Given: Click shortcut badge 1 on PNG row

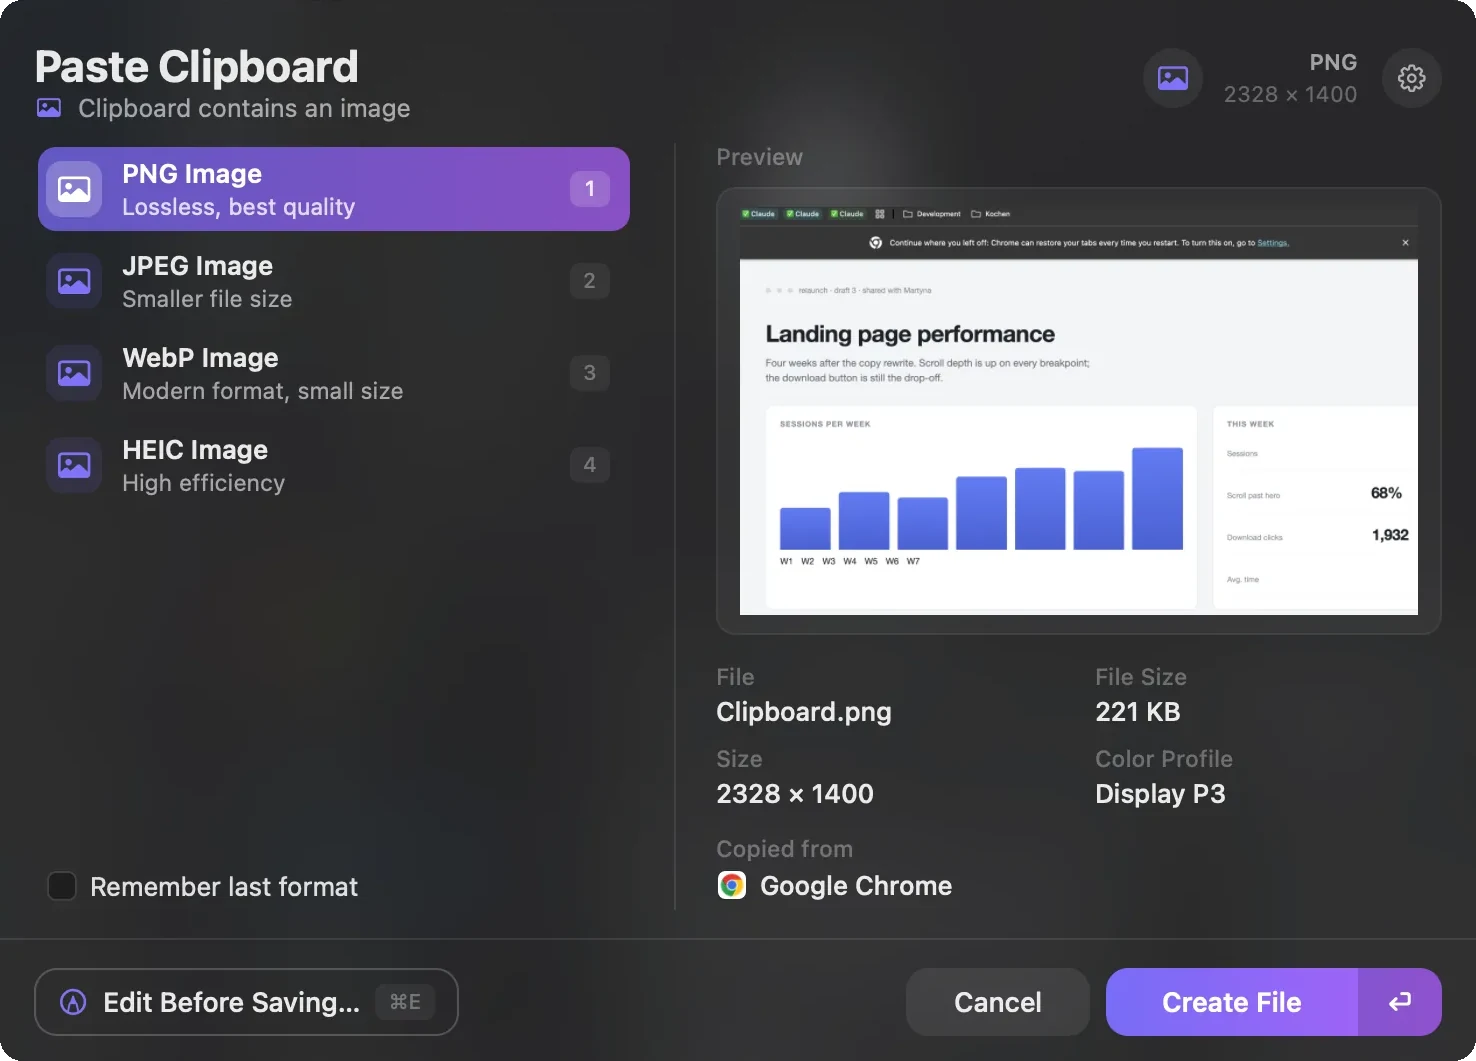Looking at the screenshot, I should 590,189.
